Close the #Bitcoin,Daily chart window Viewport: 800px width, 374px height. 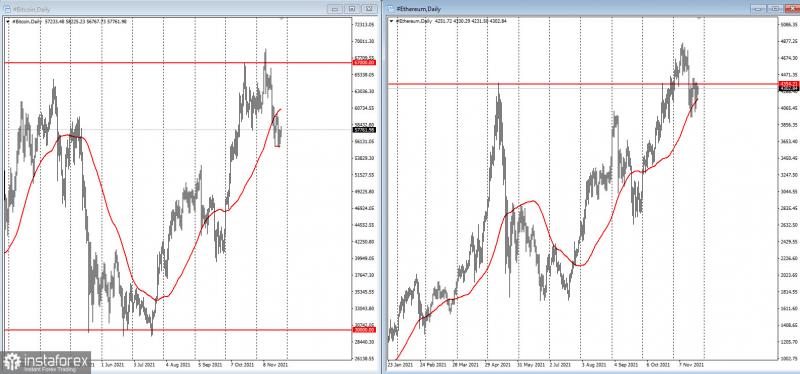[x=368, y=9]
